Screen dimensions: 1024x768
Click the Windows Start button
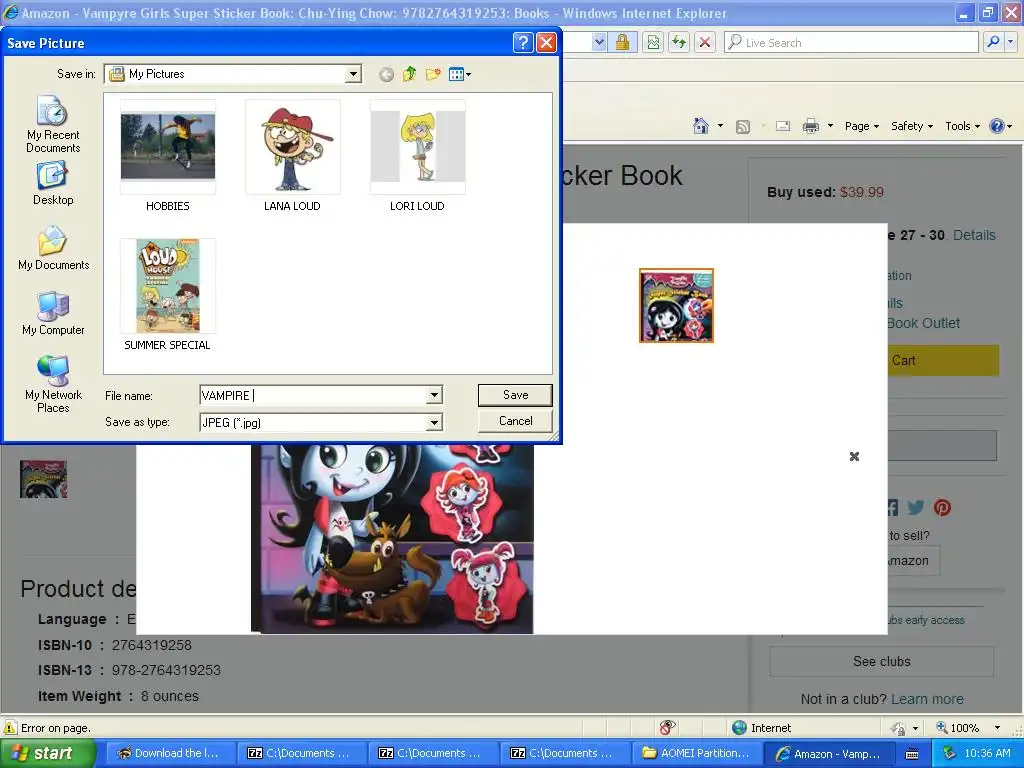click(48, 753)
